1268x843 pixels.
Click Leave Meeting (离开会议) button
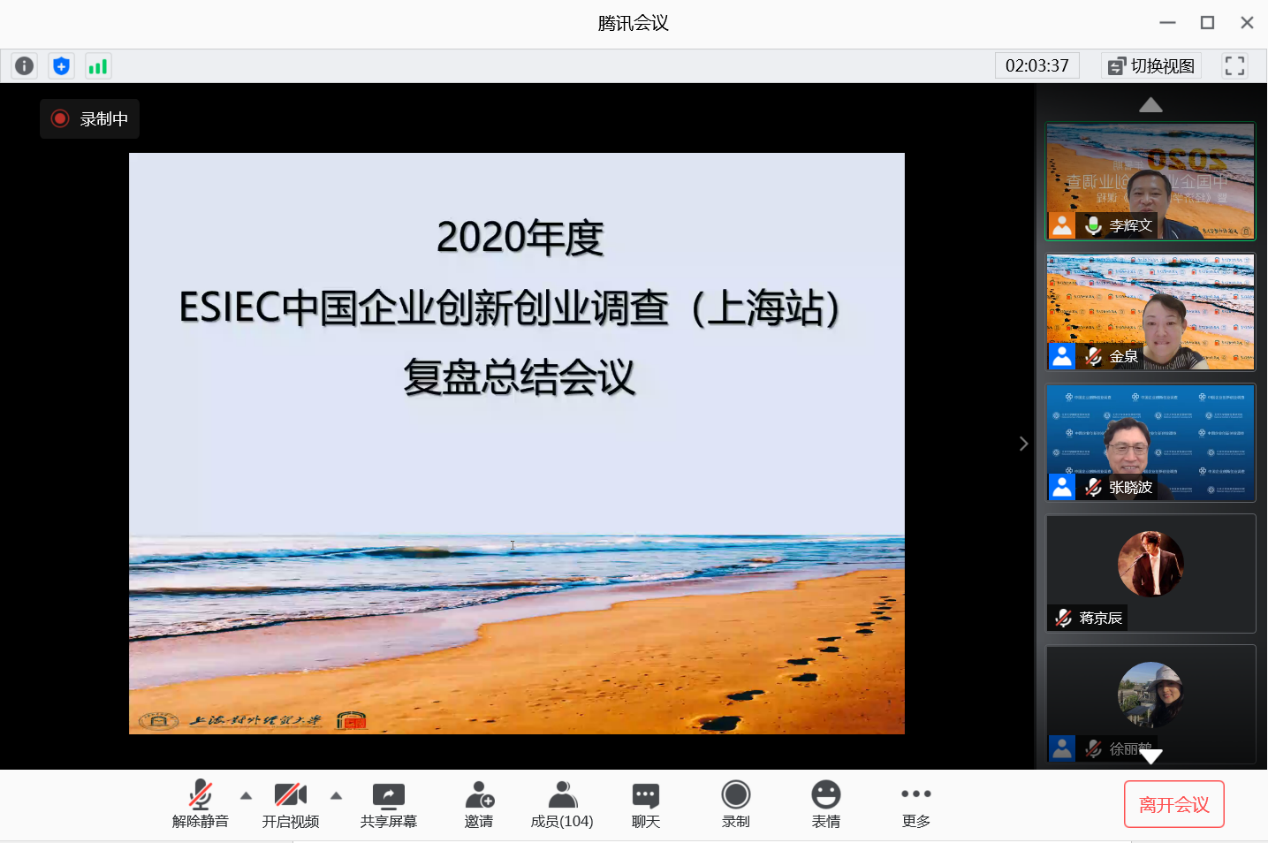click(1174, 804)
